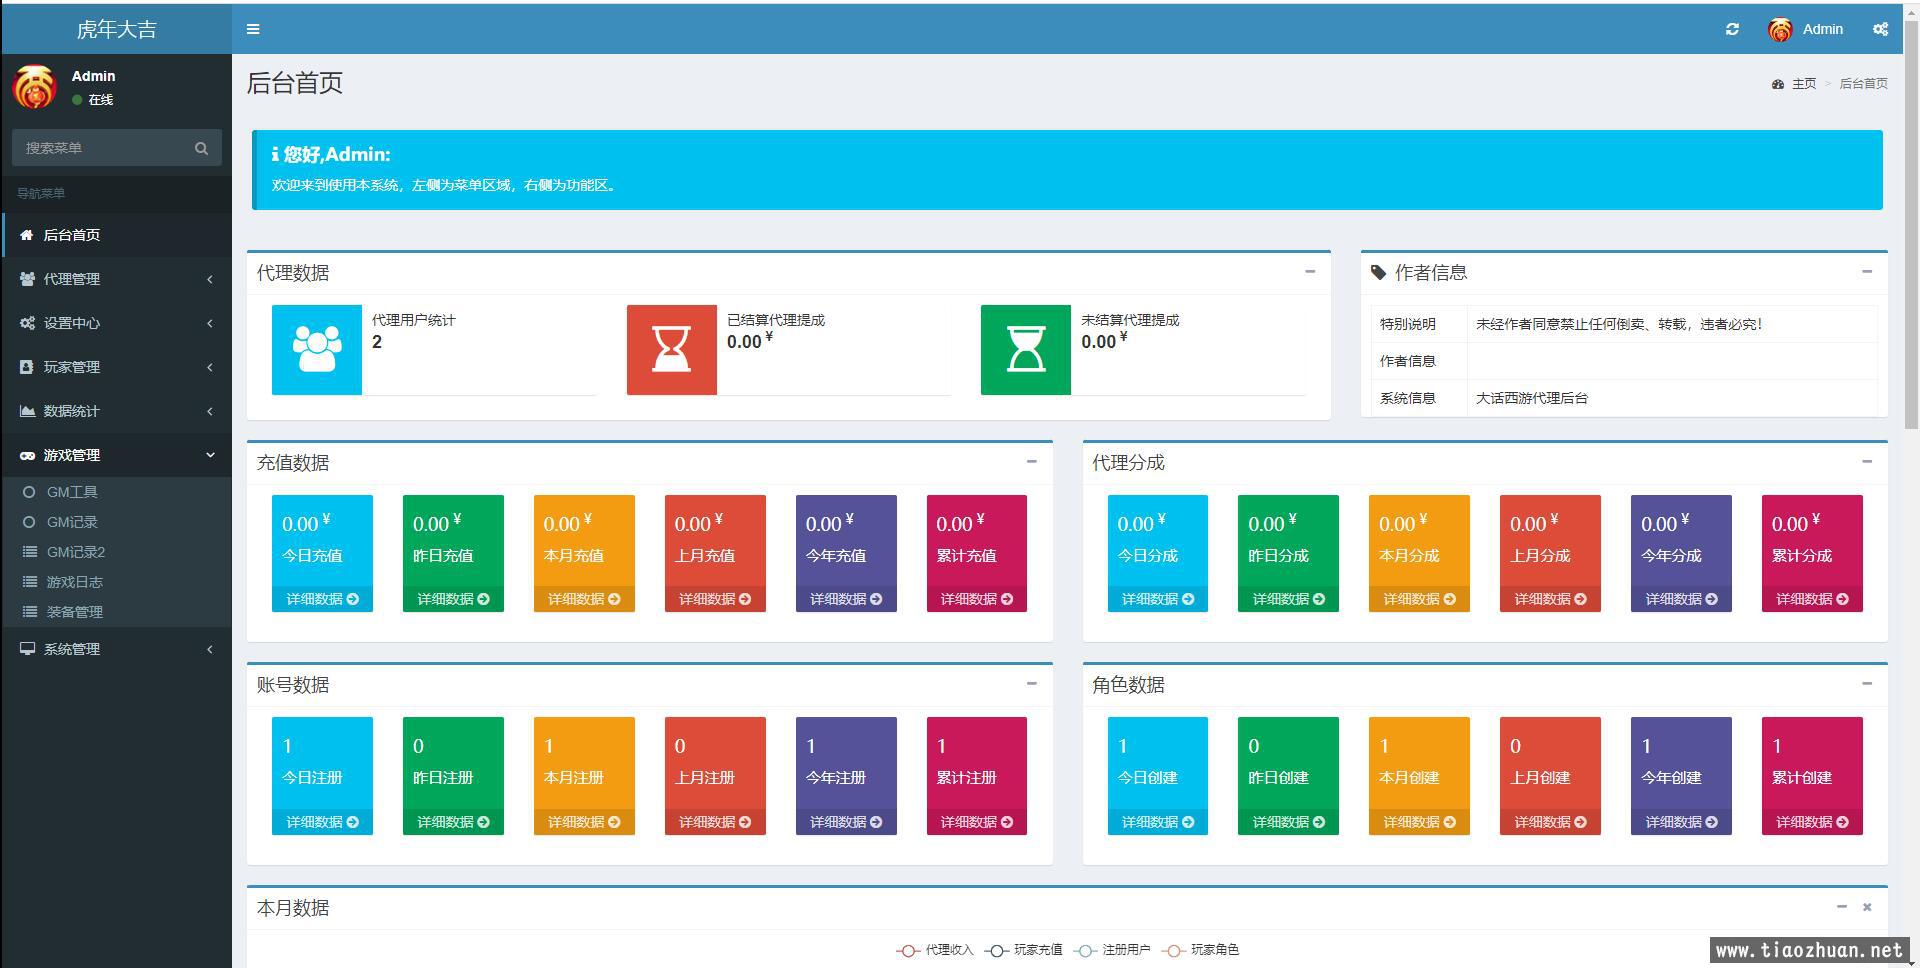Image resolution: width=1920 pixels, height=968 pixels.
Task: Open 详细数据 under 昨日创建
Action: (1288, 822)
